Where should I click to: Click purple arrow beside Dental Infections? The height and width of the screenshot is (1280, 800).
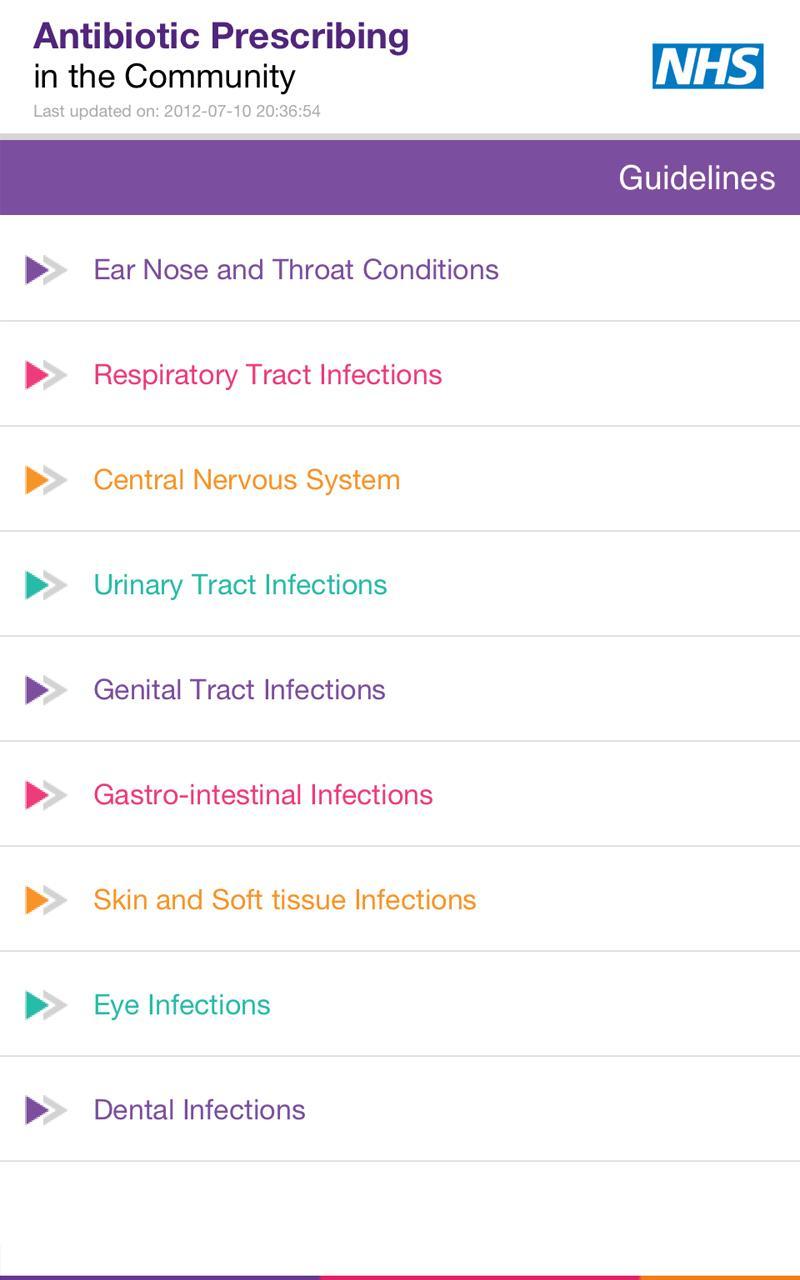[x=45, y=1110]
